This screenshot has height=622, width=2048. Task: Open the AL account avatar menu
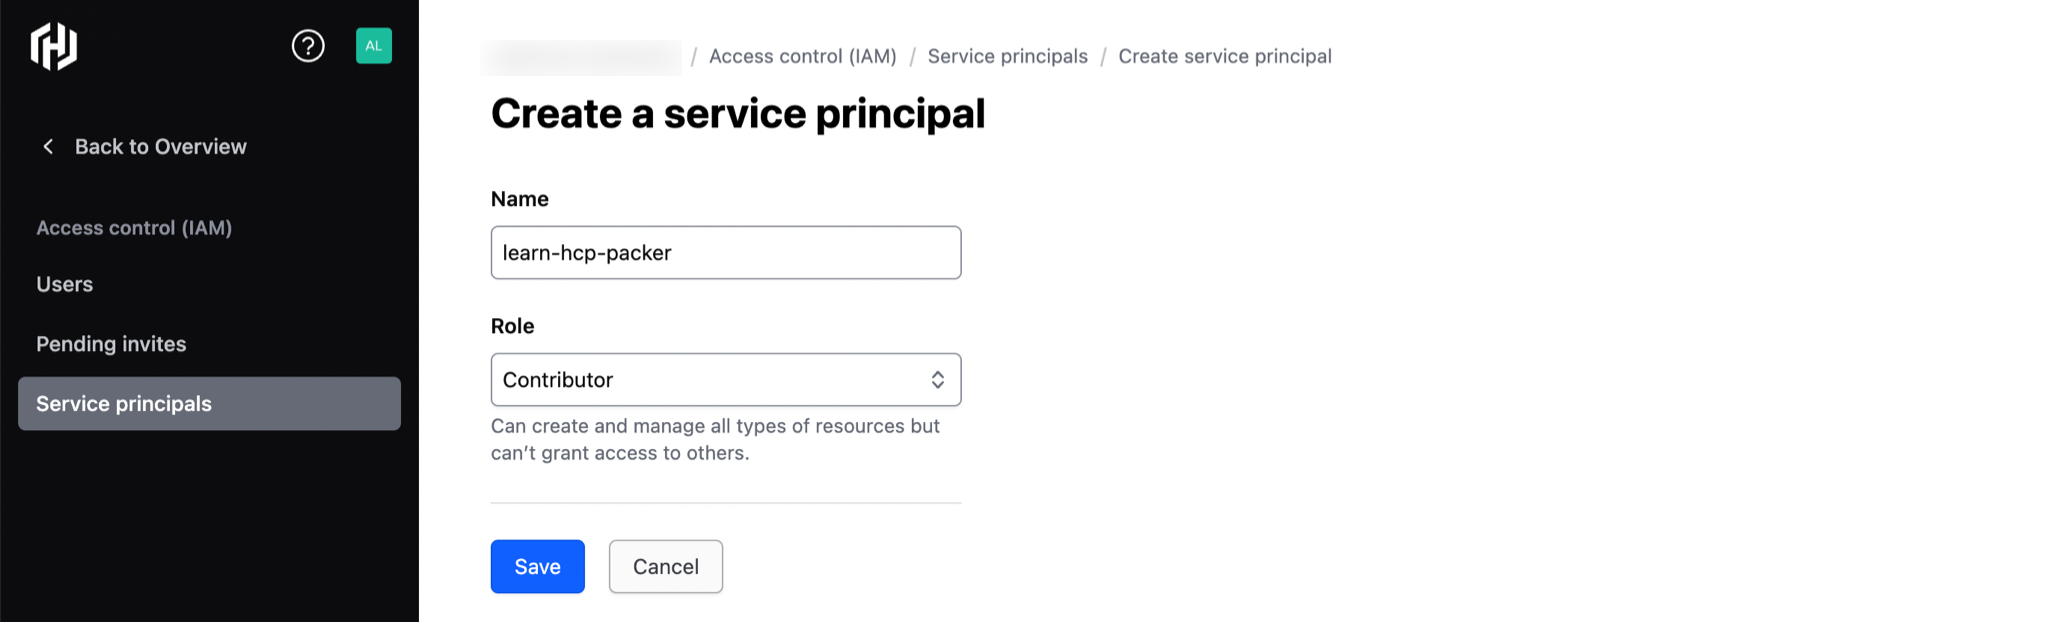pyautogui.click(x=373, y=46)
